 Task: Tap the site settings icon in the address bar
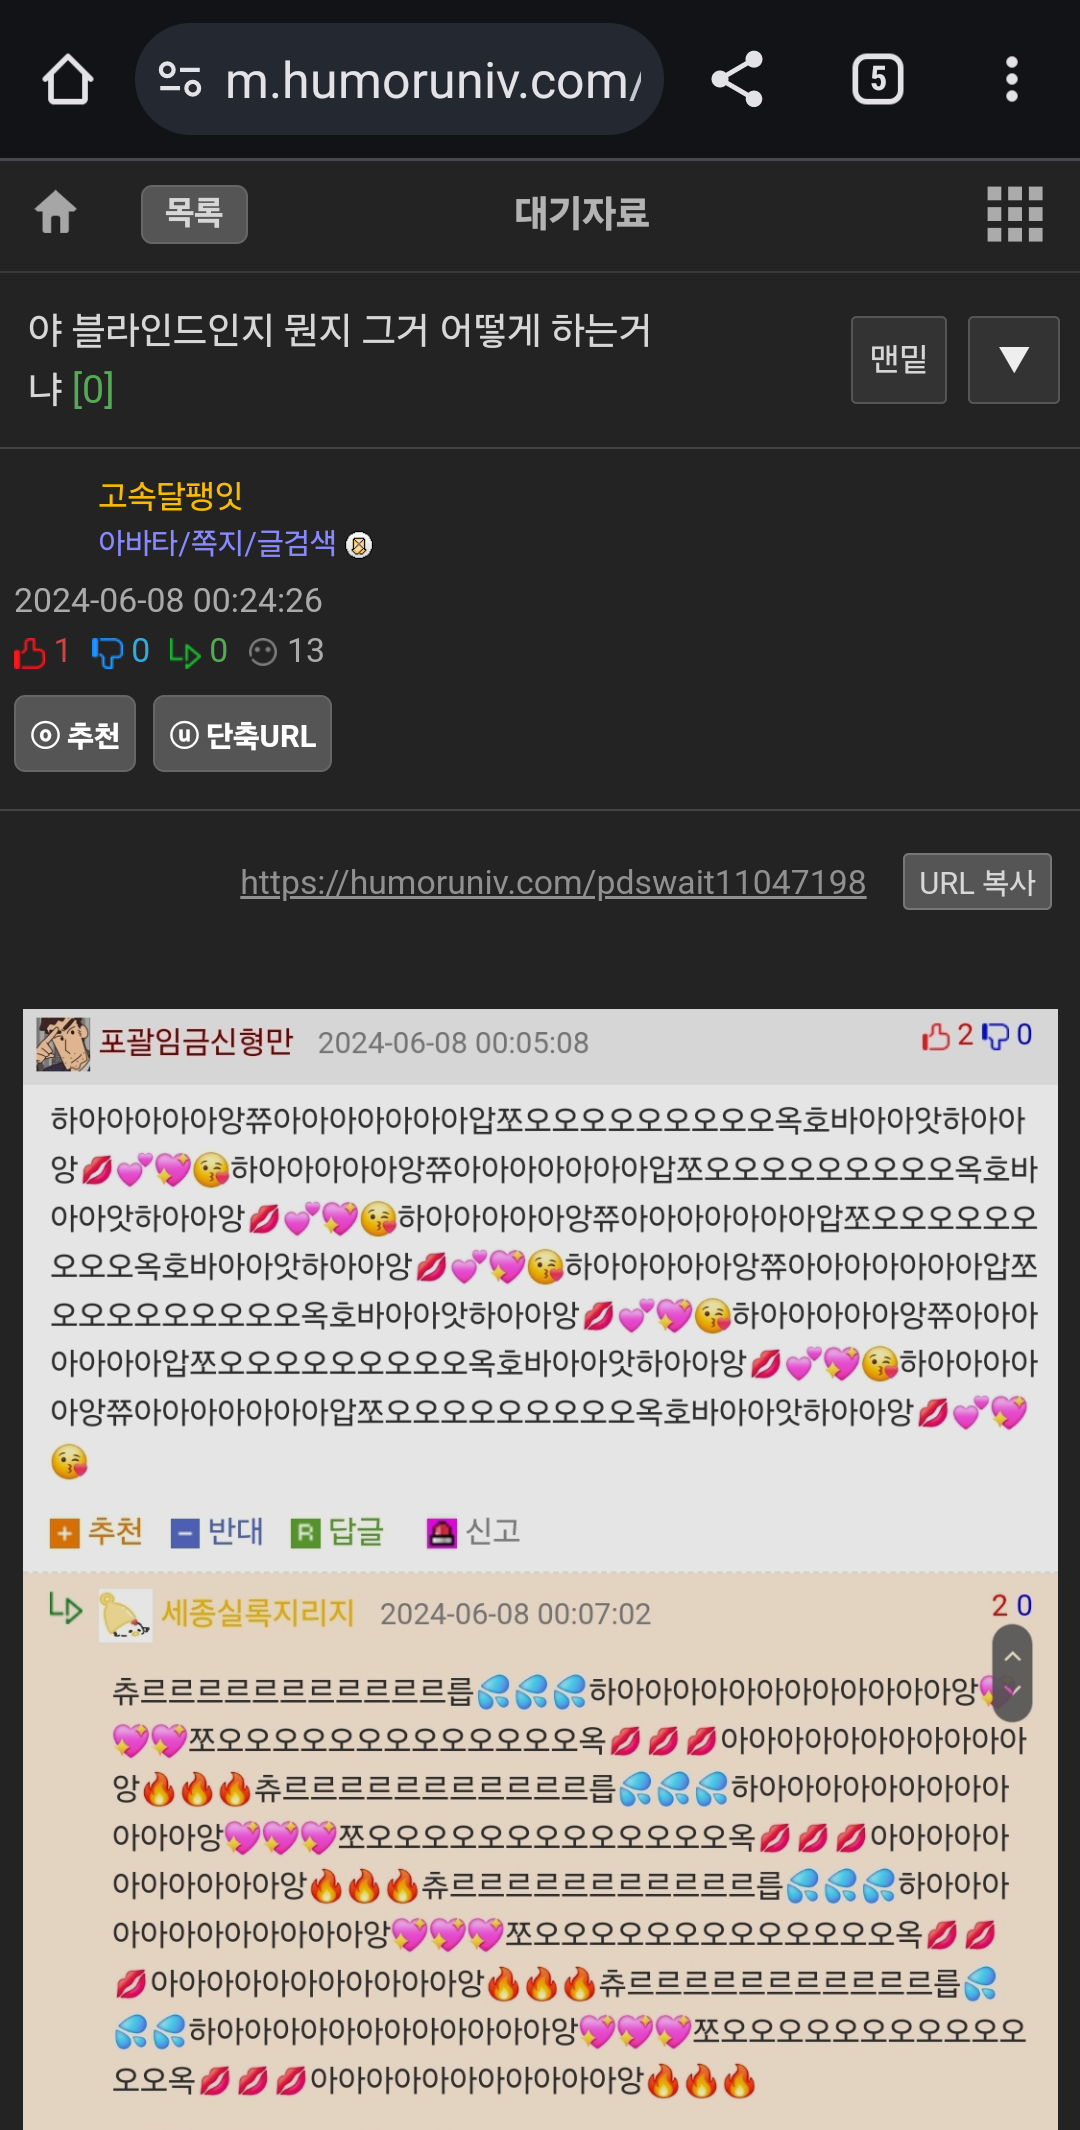coord(180,80)
